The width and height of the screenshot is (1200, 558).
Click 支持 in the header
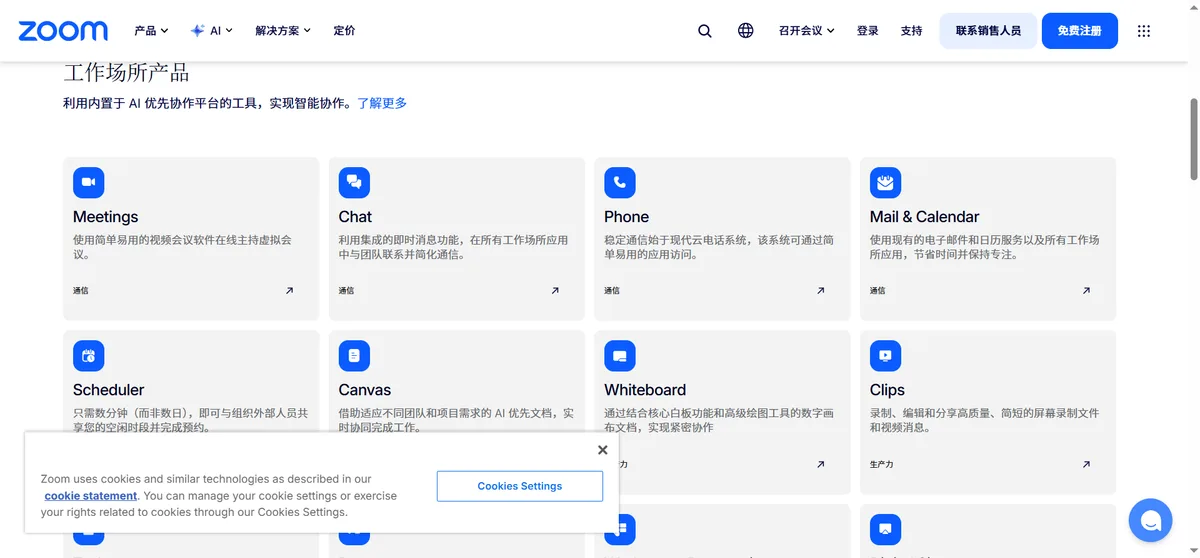[x=911, y=31]
